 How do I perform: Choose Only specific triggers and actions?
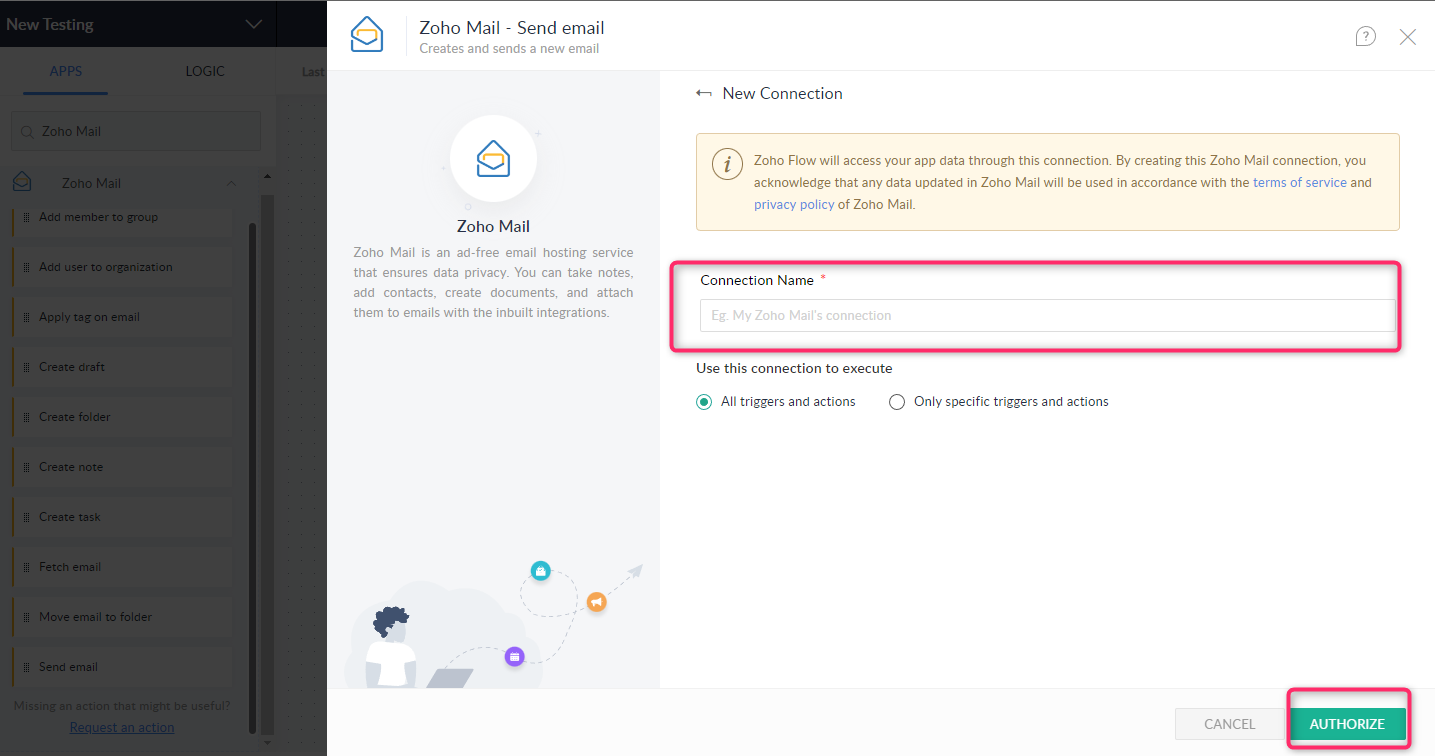coord(897,401)
